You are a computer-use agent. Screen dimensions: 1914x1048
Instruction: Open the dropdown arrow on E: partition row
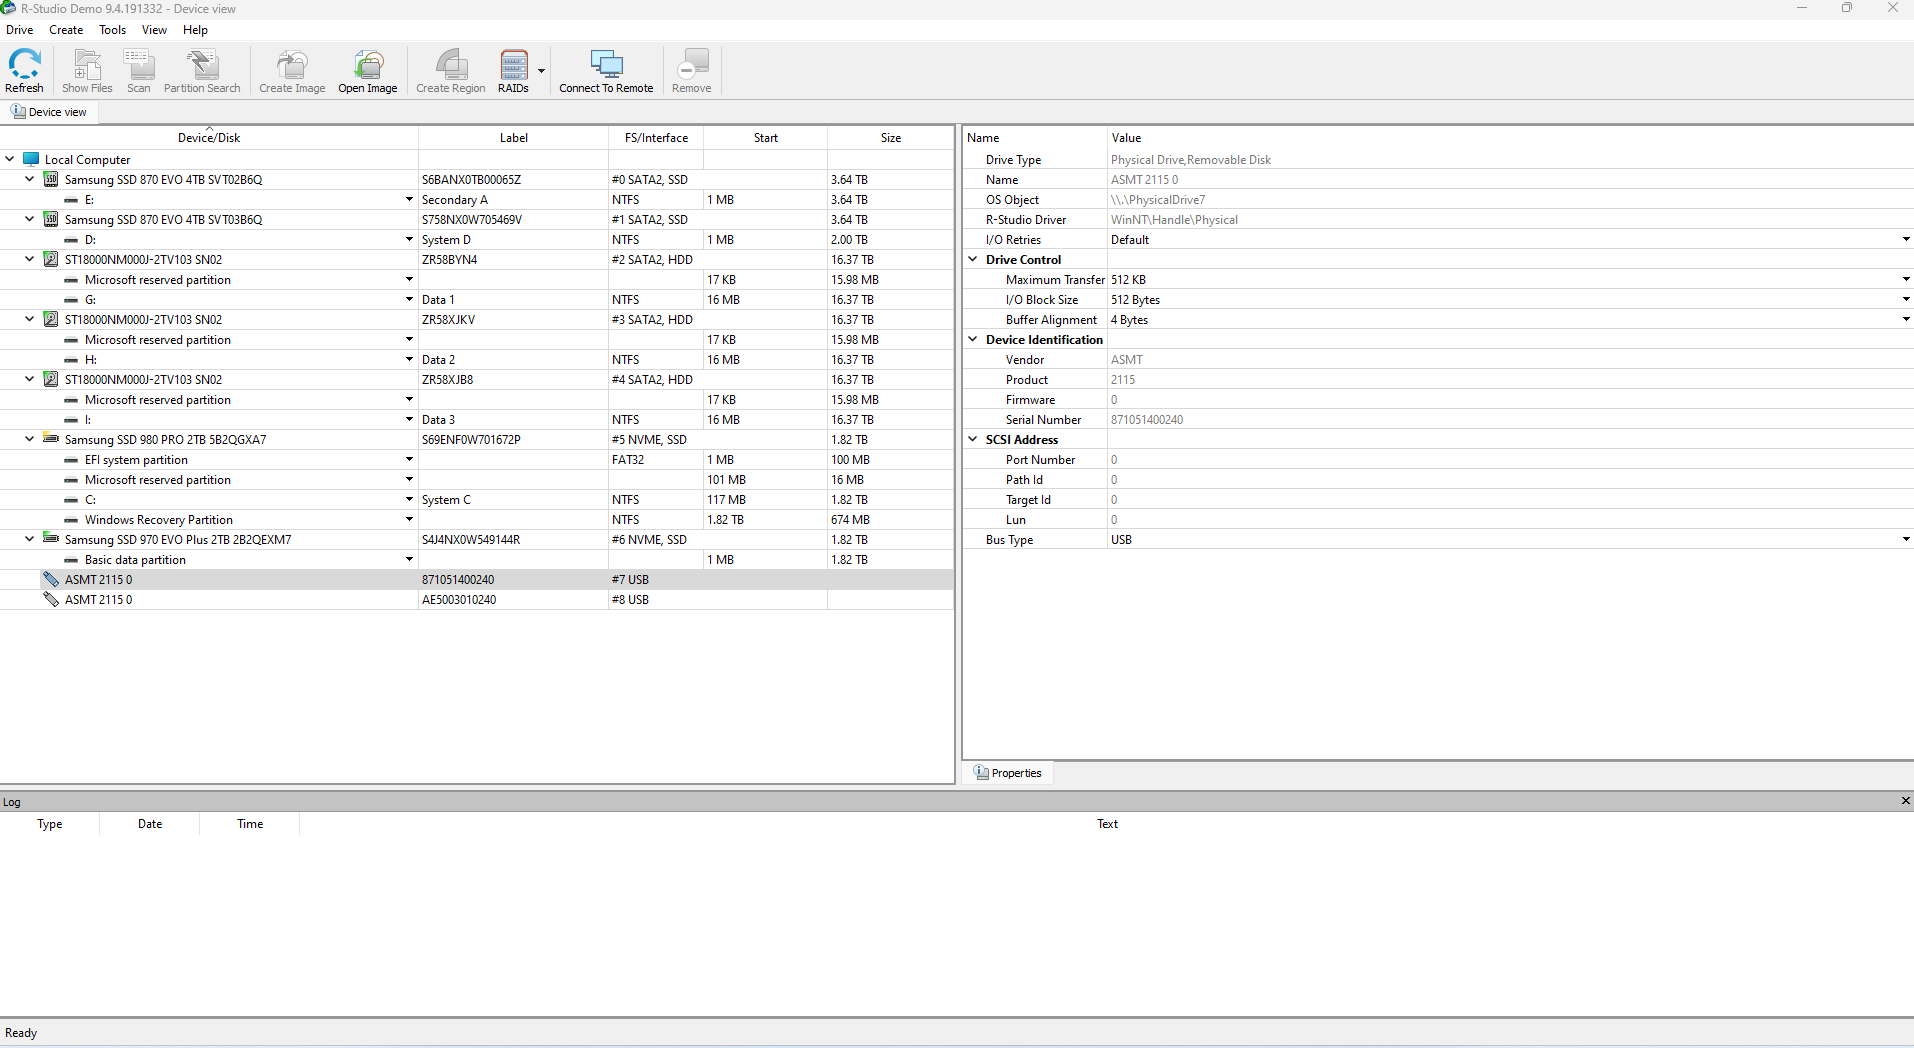tap(409, 200)
